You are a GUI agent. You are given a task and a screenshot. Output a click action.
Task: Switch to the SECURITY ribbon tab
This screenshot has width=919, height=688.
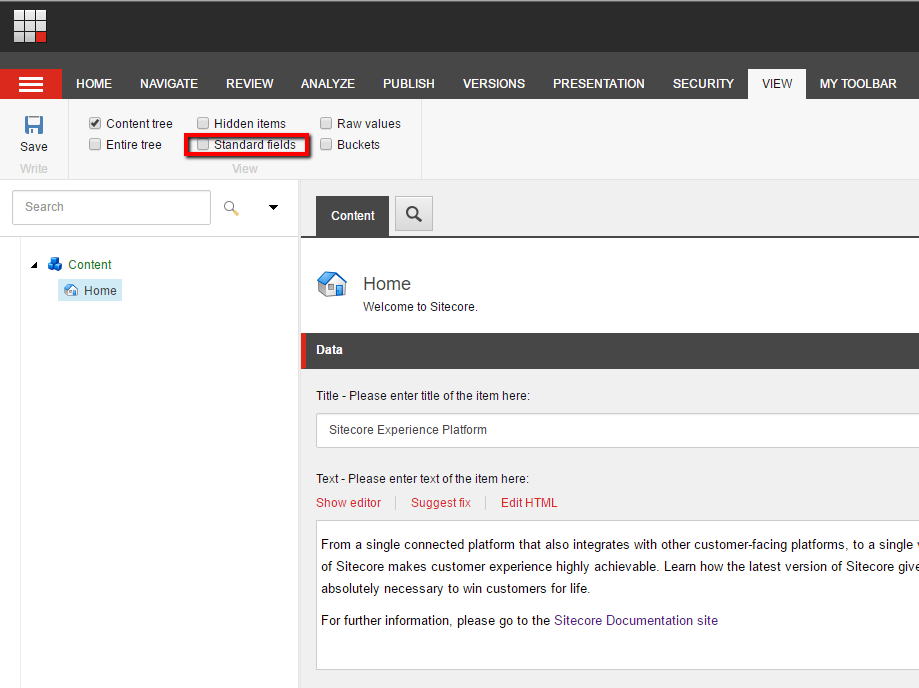[x=703, y=84]
